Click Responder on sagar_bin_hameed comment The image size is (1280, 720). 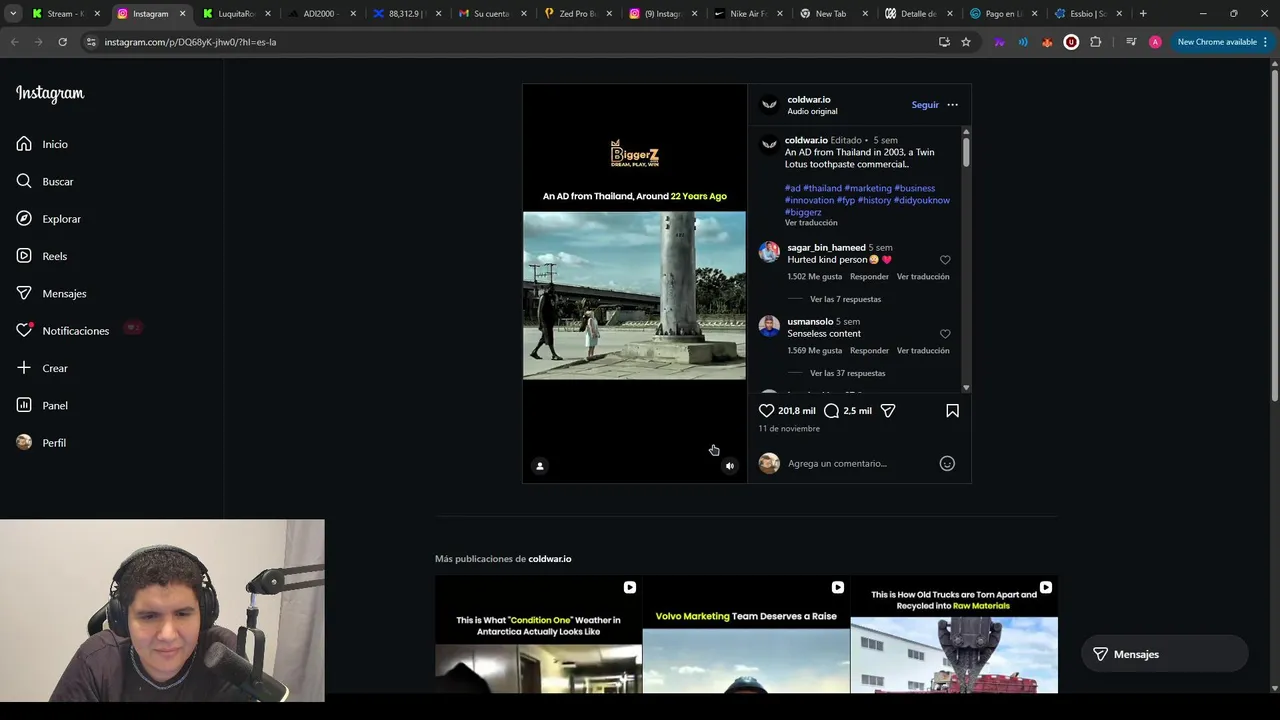[869, 277]
